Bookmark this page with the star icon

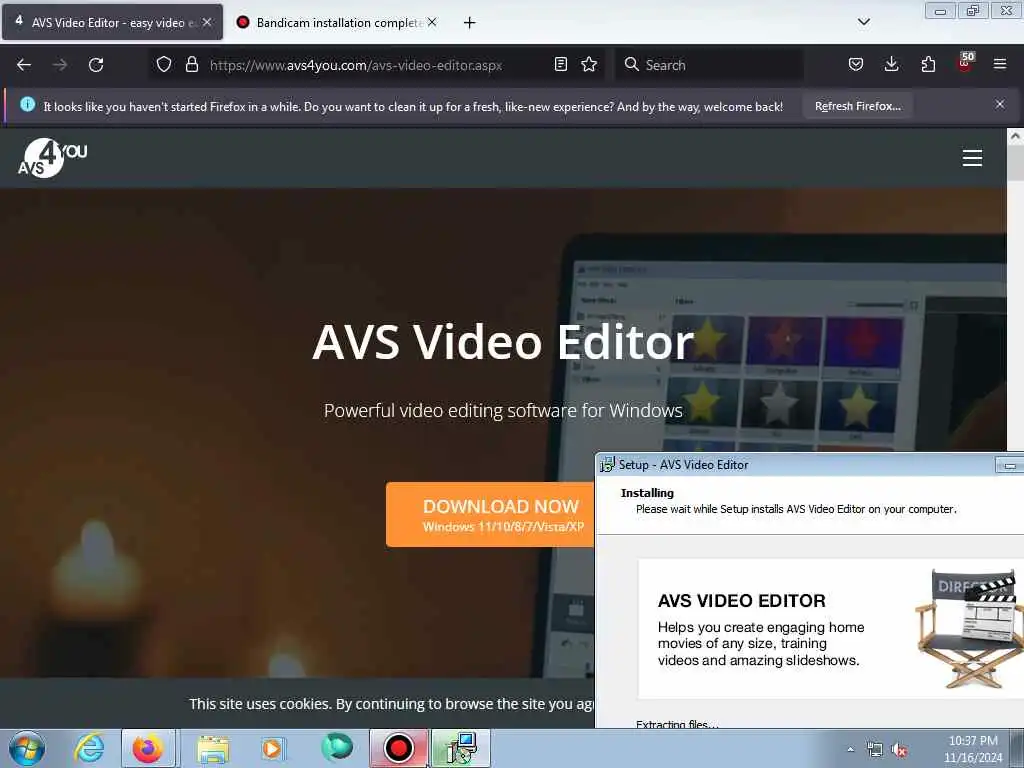(589, 64)
